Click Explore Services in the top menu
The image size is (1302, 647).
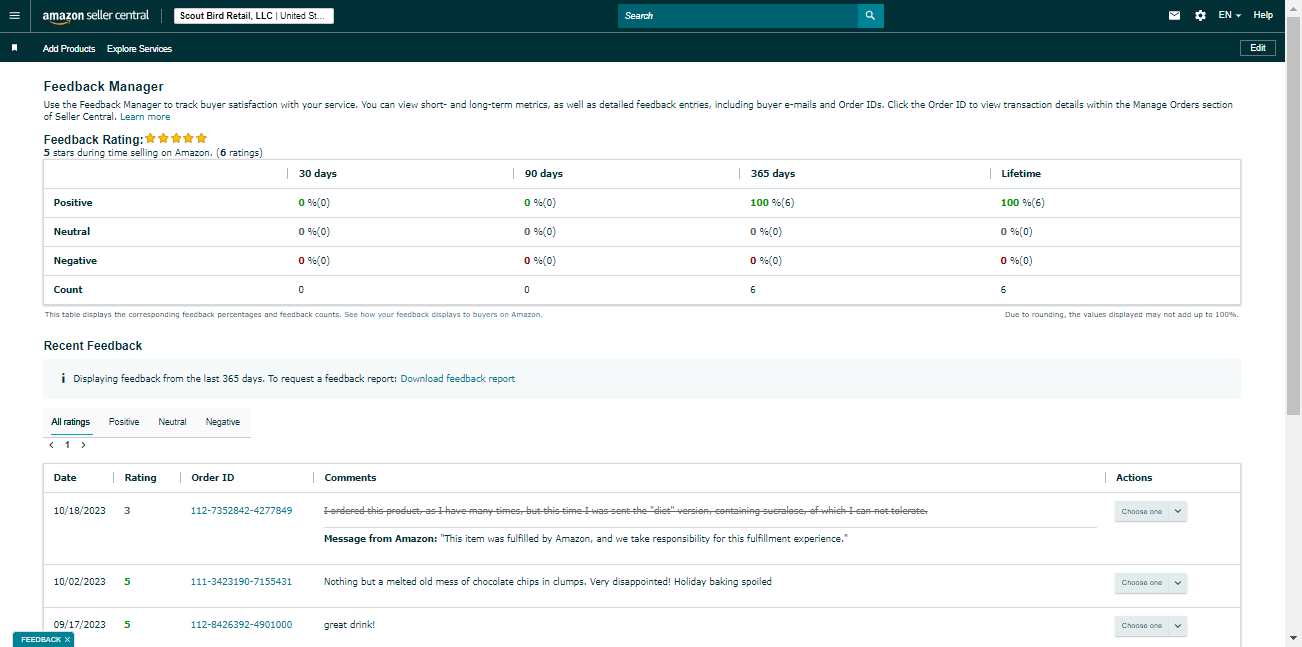139,48
